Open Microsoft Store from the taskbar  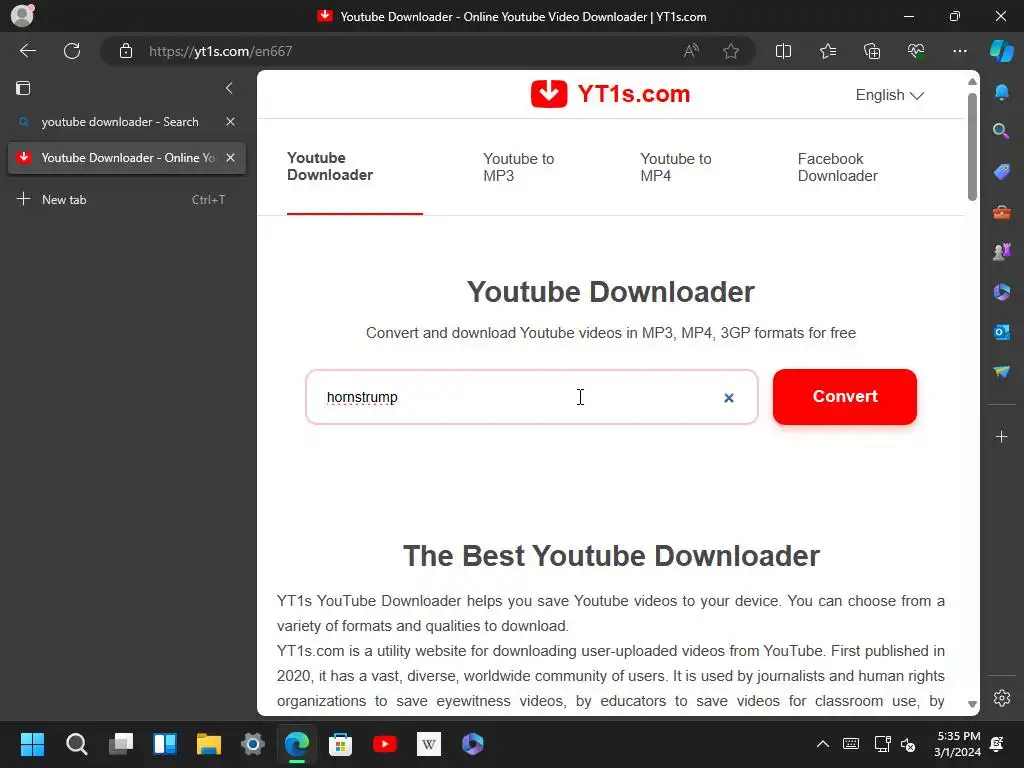click(340, 744)
